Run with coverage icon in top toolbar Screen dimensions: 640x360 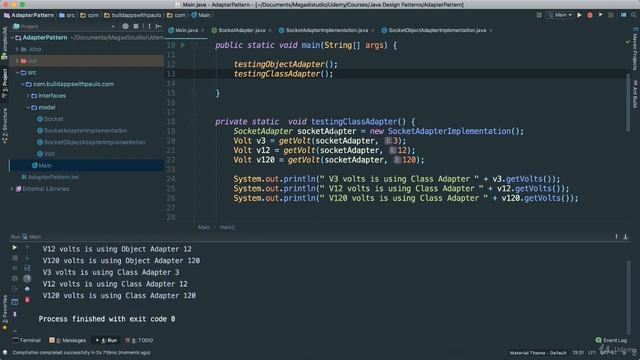click(600, 15)
